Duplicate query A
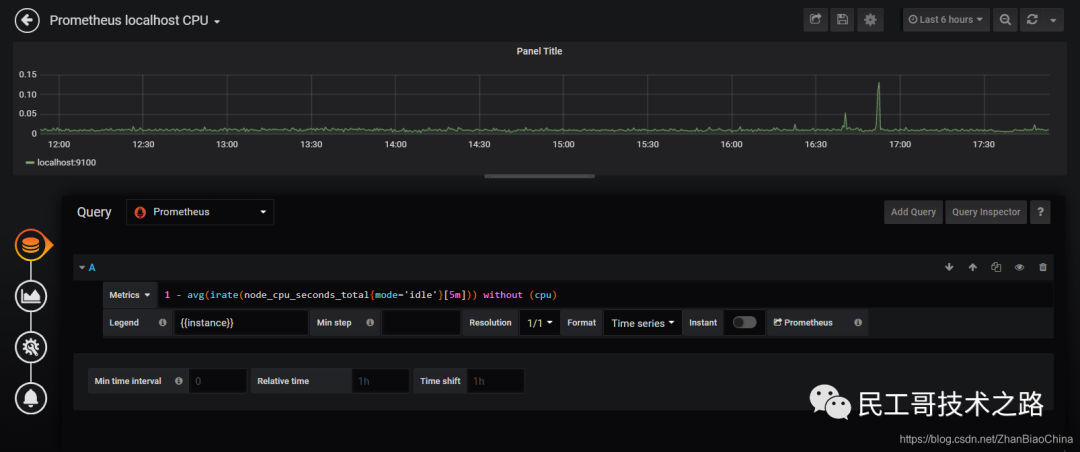The width and height of the screenshot is (1080, 452). coord(995,267)
